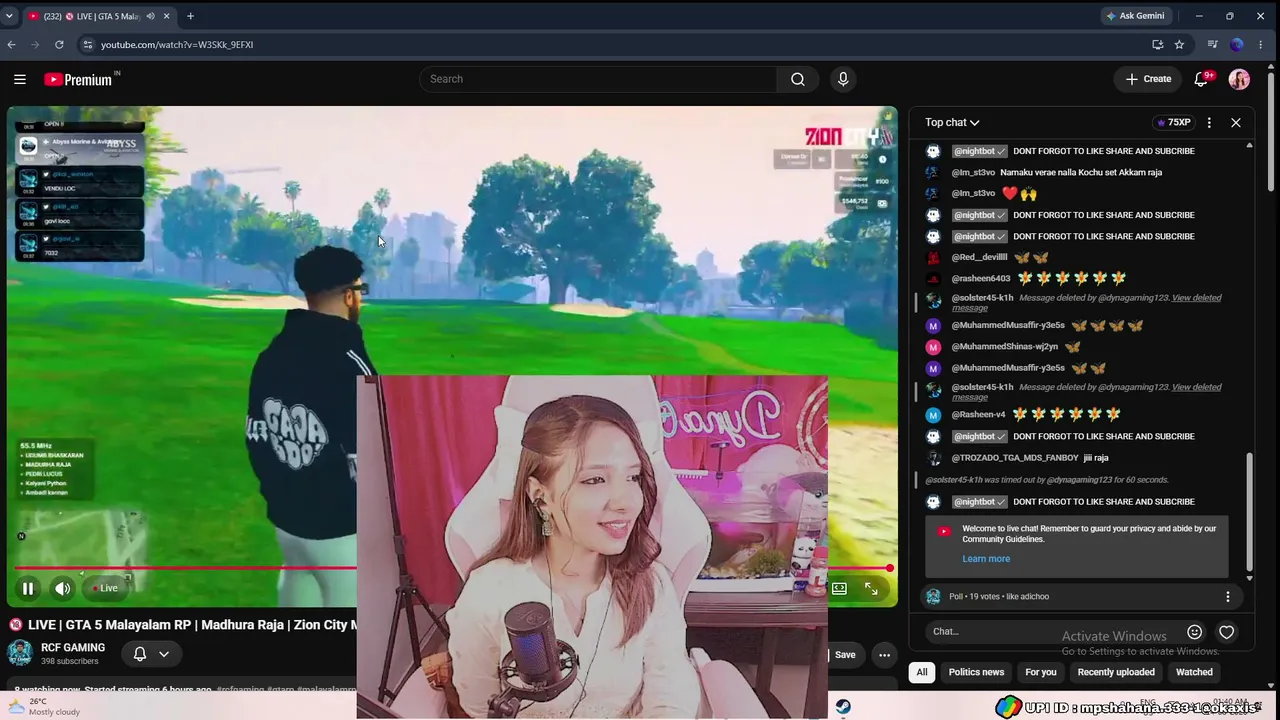The width and height of the screenshot is (1280, 720).
Task: Open a new browser tab
Action: point(190,16)
